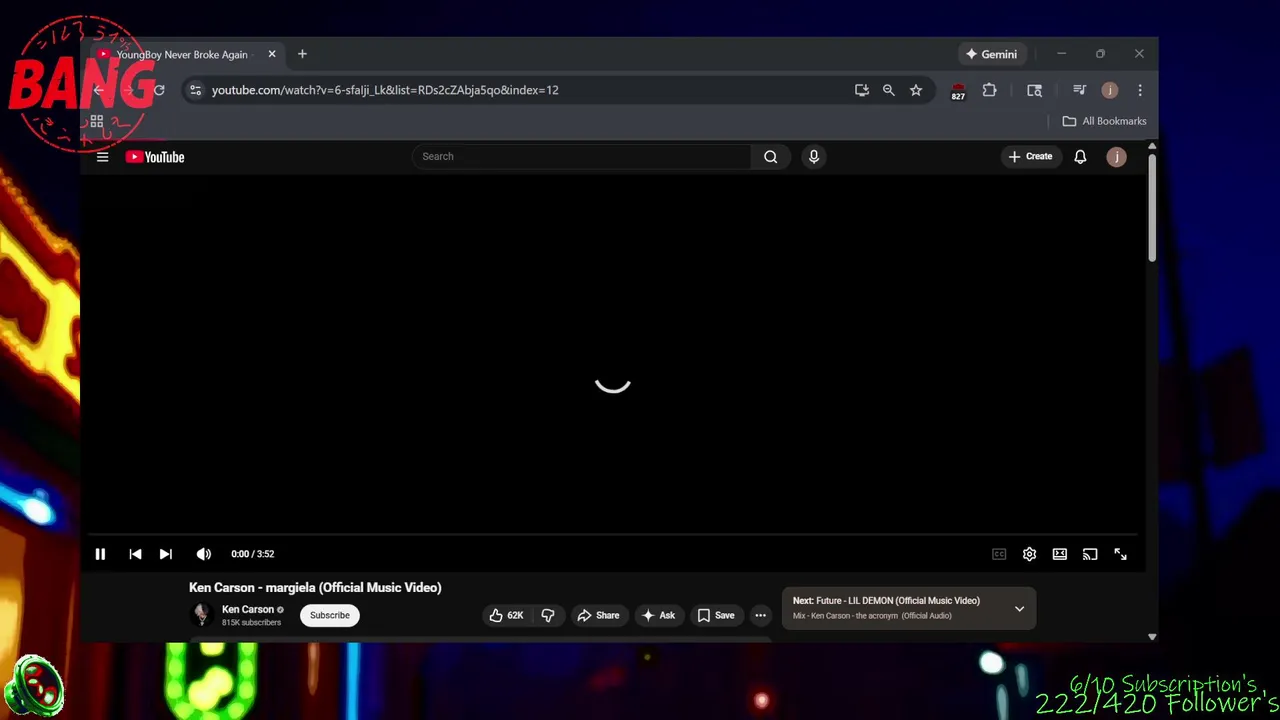Open the player settings gear
The image size is (1280, 720).
click(x=1029, y=554)
